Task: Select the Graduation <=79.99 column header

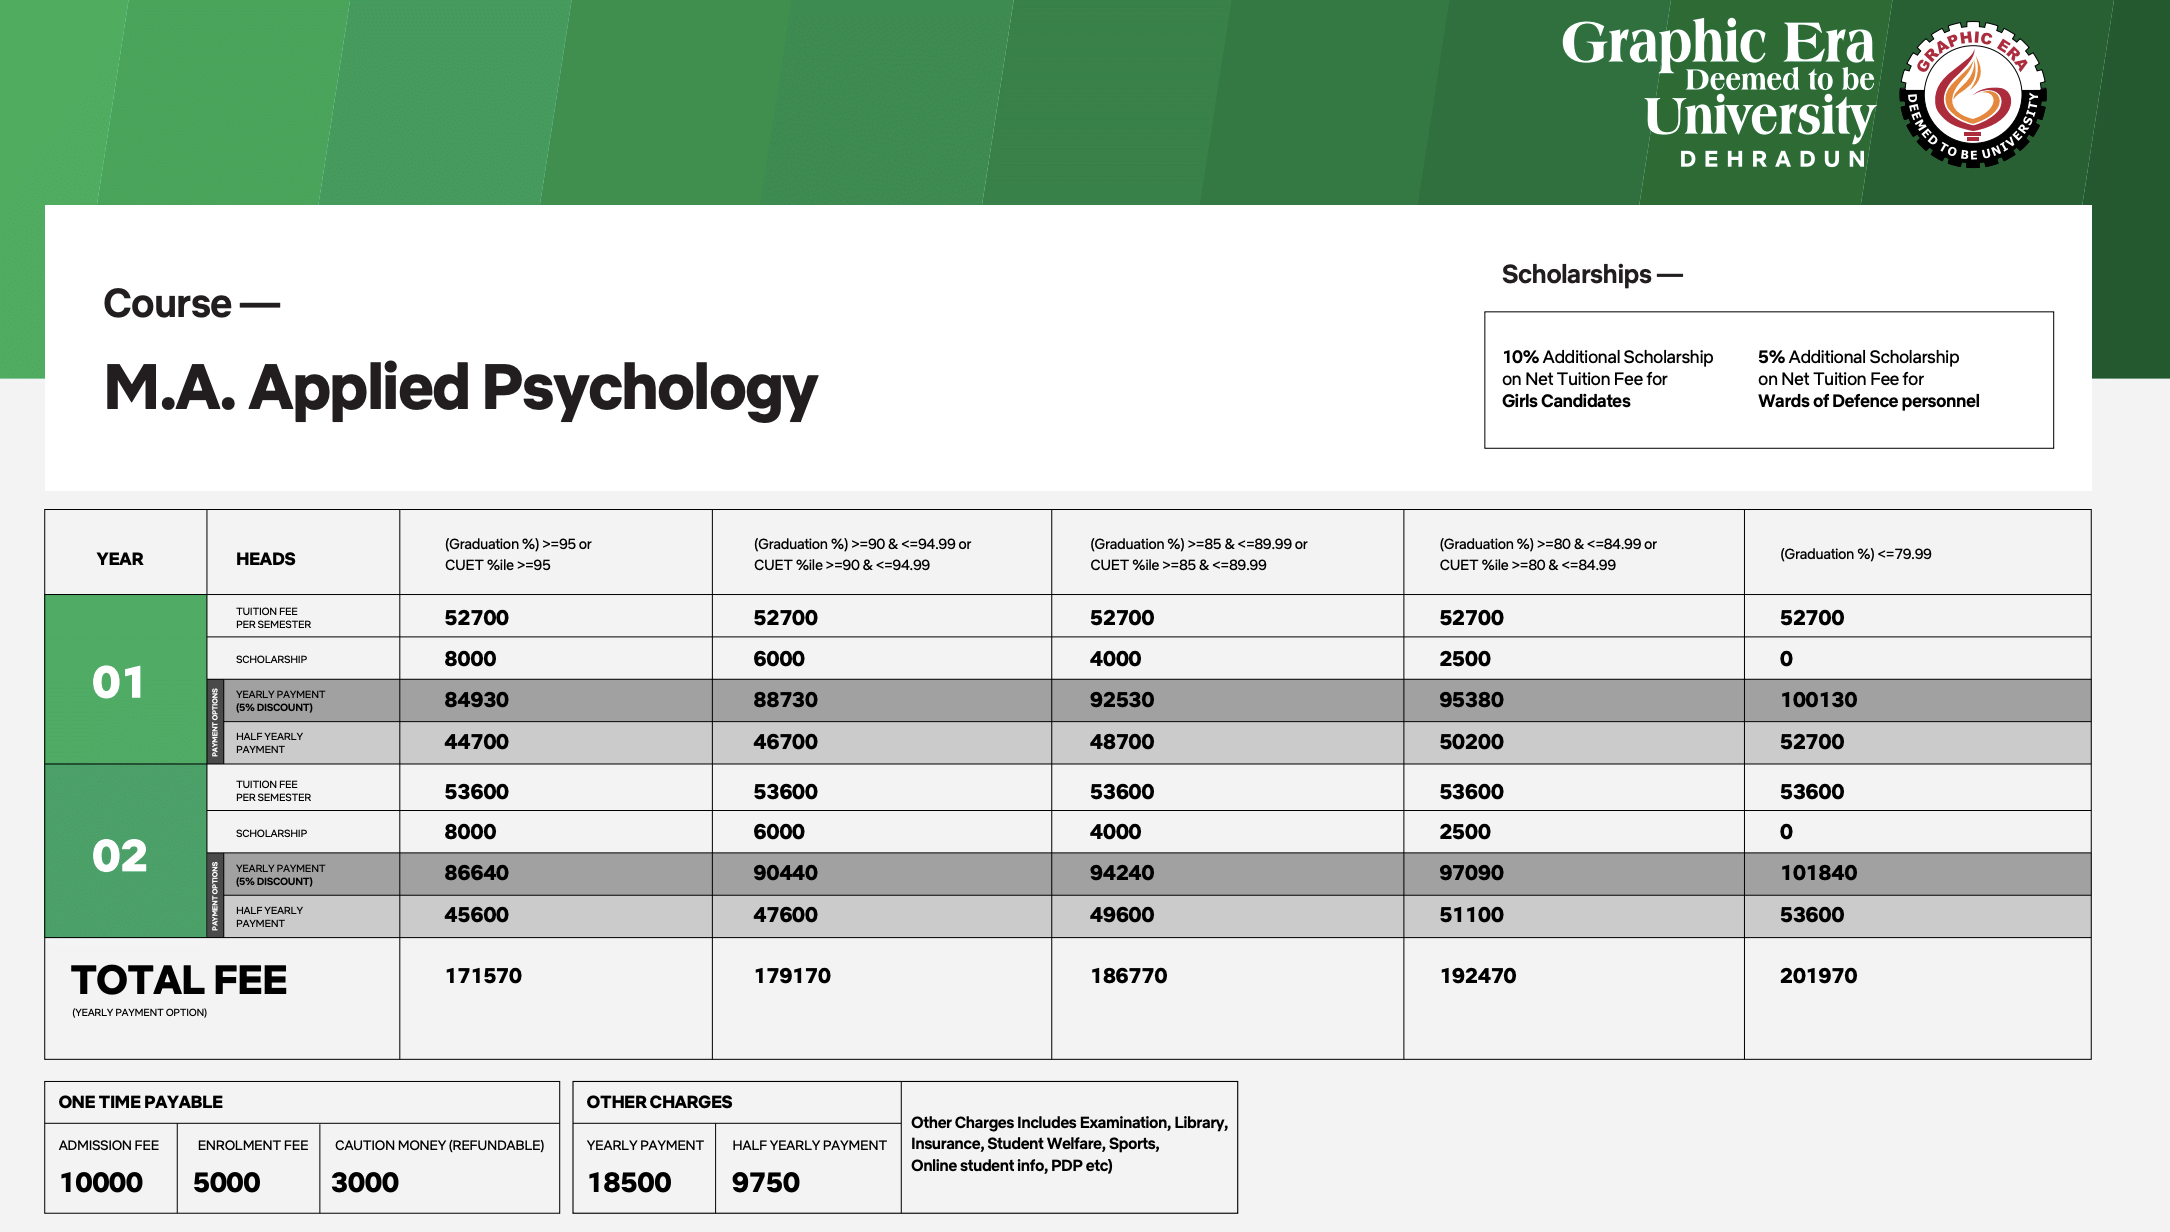Action: (1855, 554)
